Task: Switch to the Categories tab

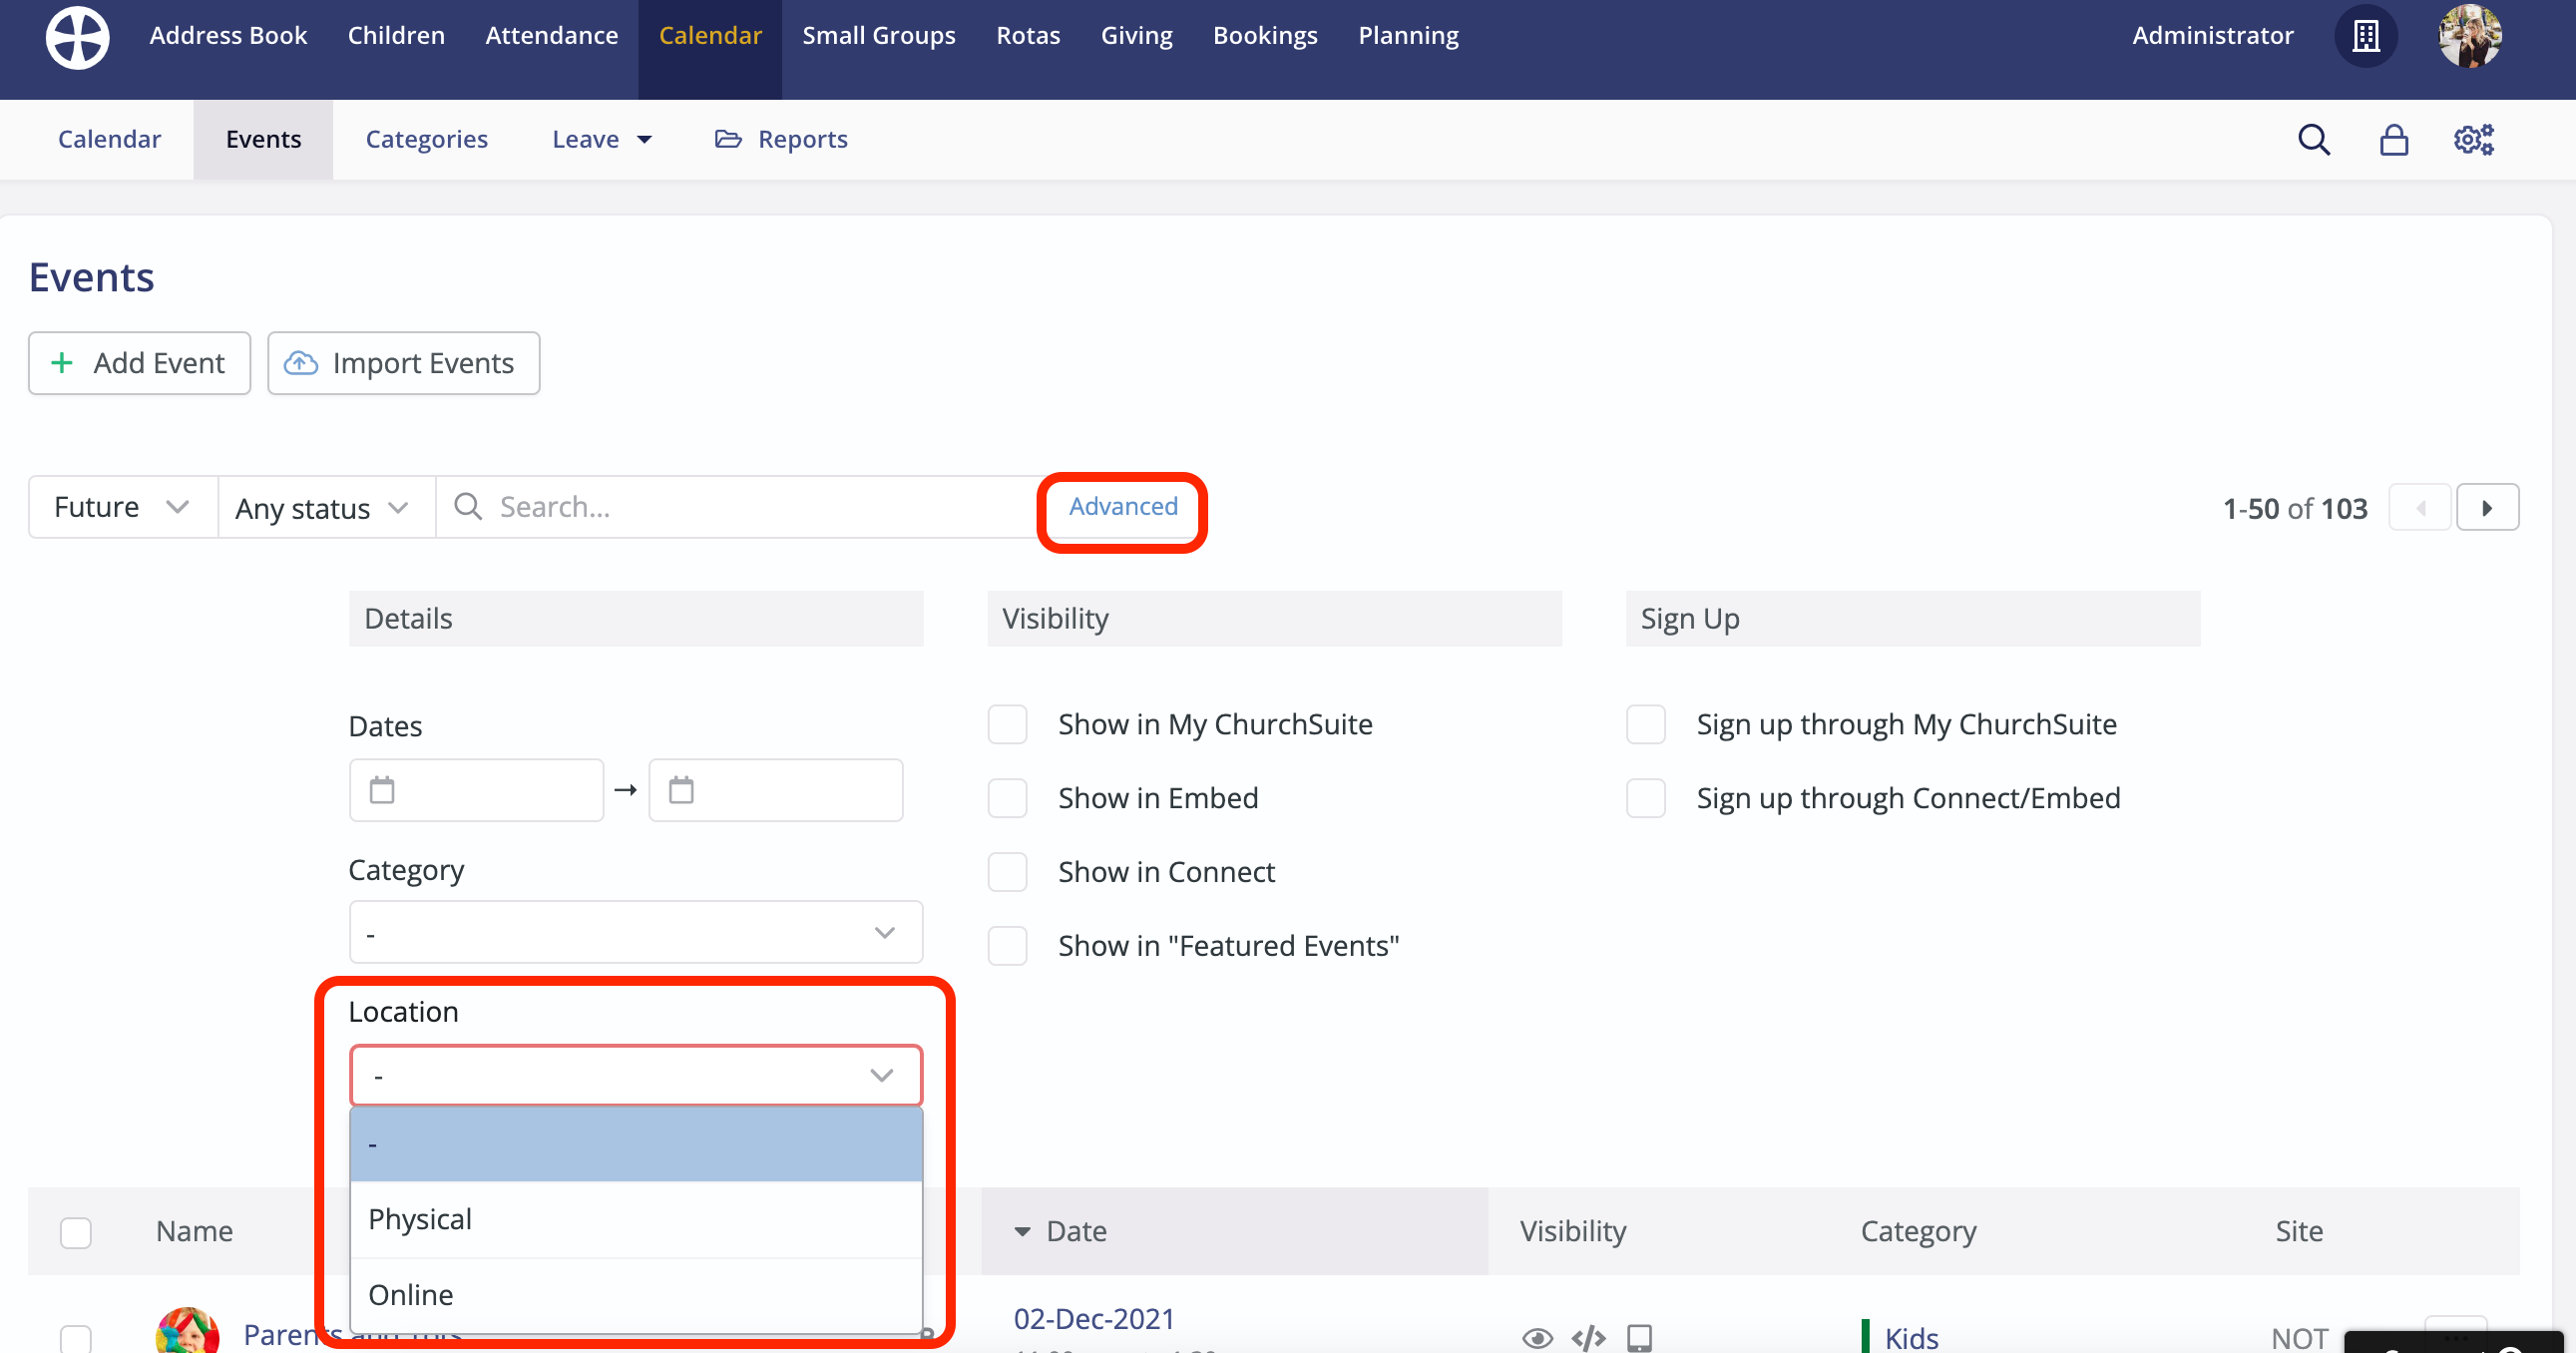Action: point(426,139)
